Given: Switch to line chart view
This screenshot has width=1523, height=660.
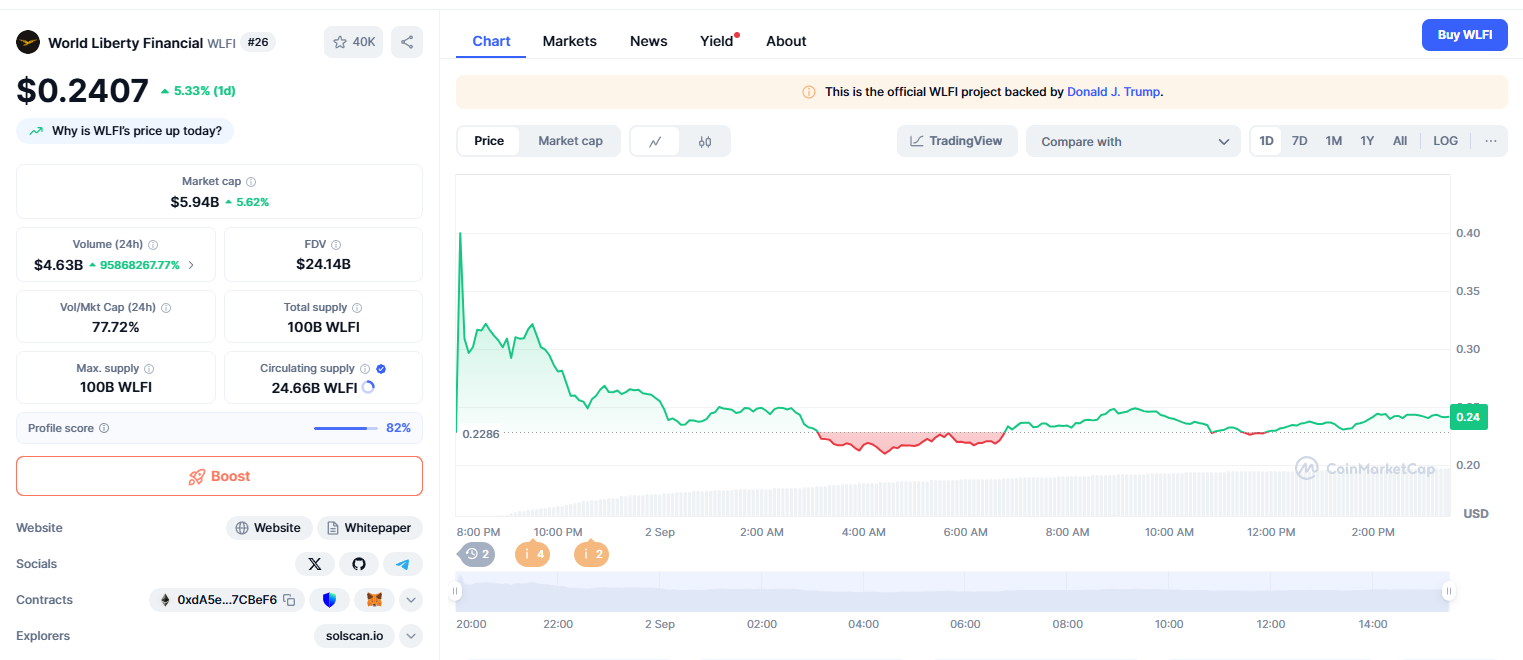Looking at the screenshot, I should tap(655, 141).
